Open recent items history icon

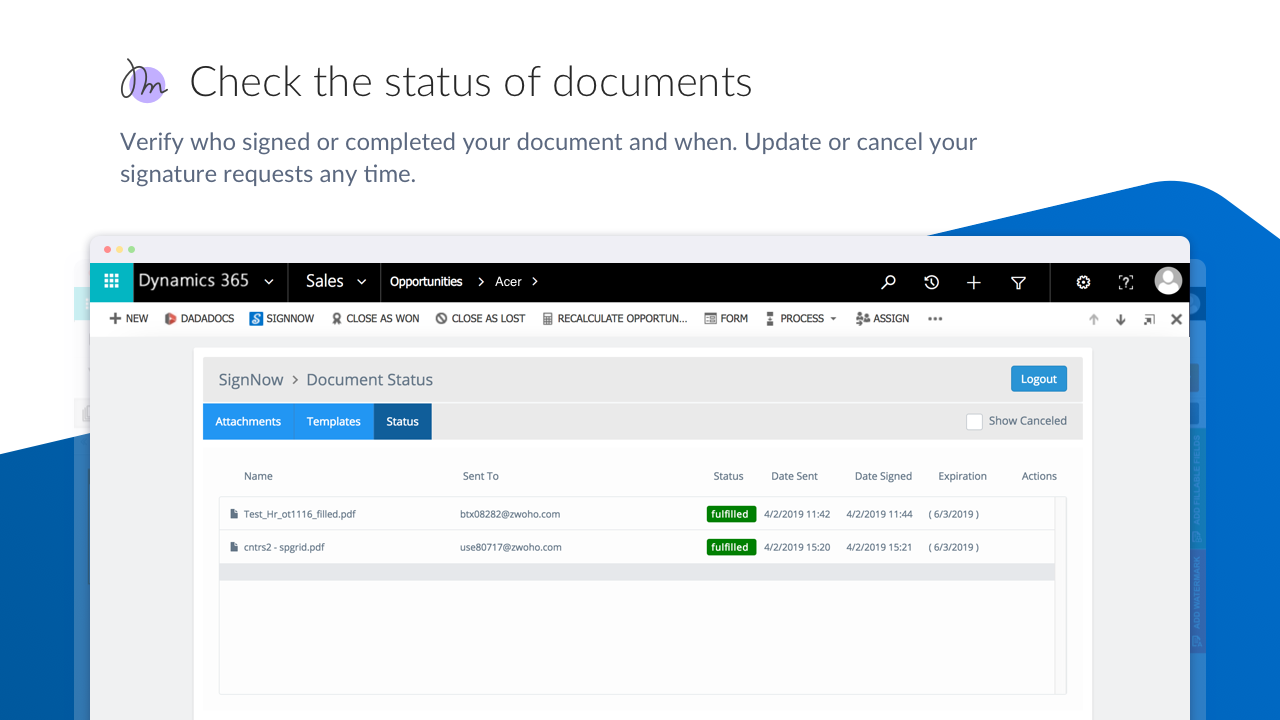[x=931, y=283]
